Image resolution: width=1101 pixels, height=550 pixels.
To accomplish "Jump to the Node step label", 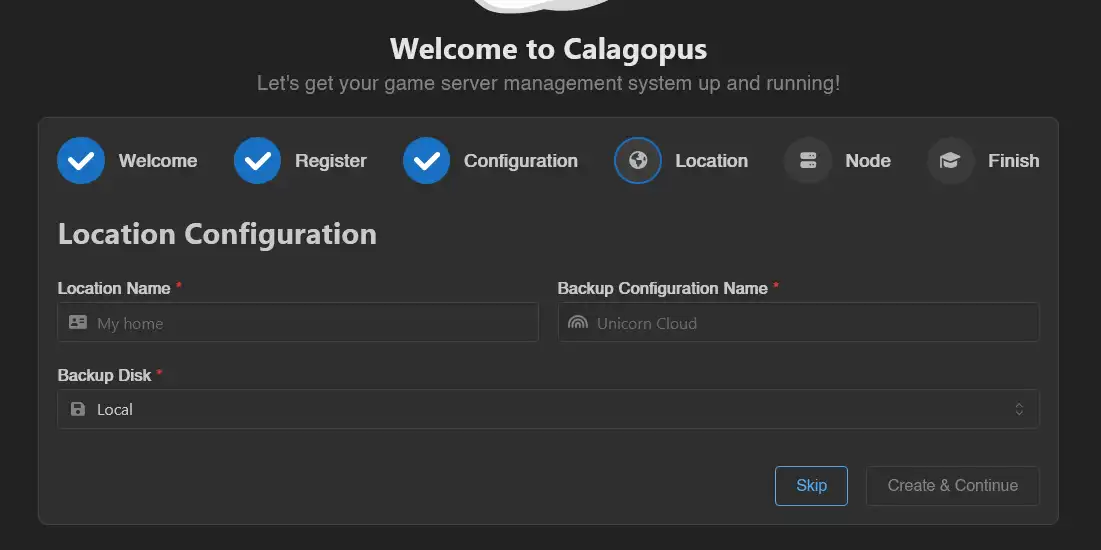I will coord(868,161).
